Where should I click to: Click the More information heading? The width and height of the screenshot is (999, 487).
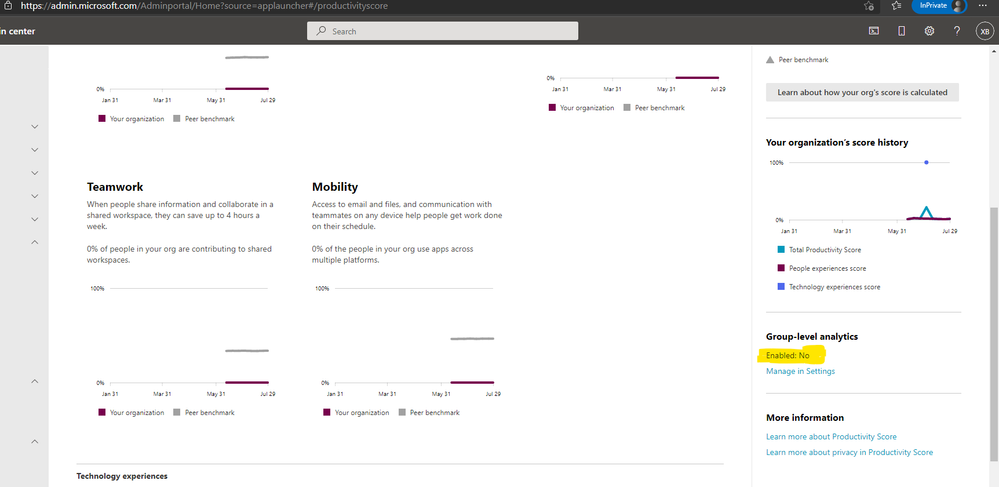805,418
